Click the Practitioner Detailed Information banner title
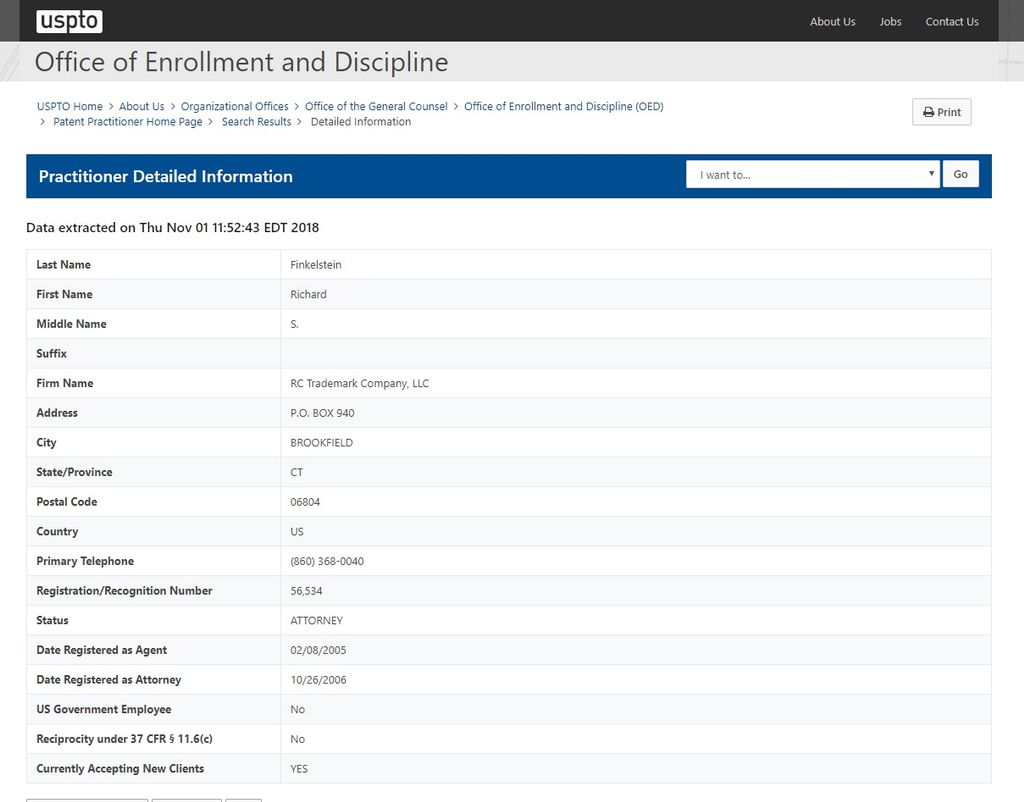The height and width of the screenshot is (802, 1024). point(165,177)
